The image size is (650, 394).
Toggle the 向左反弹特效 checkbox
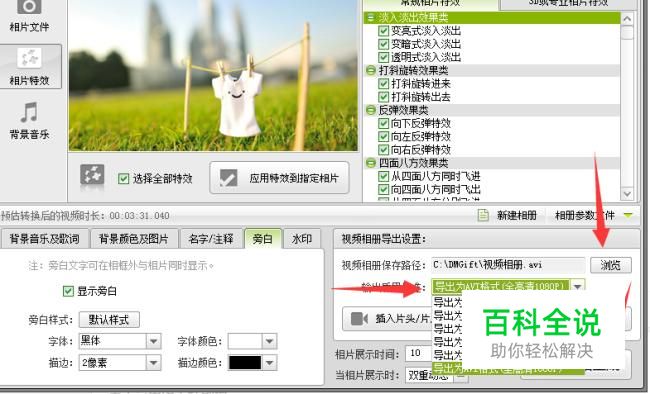click(x=383, y=137)
